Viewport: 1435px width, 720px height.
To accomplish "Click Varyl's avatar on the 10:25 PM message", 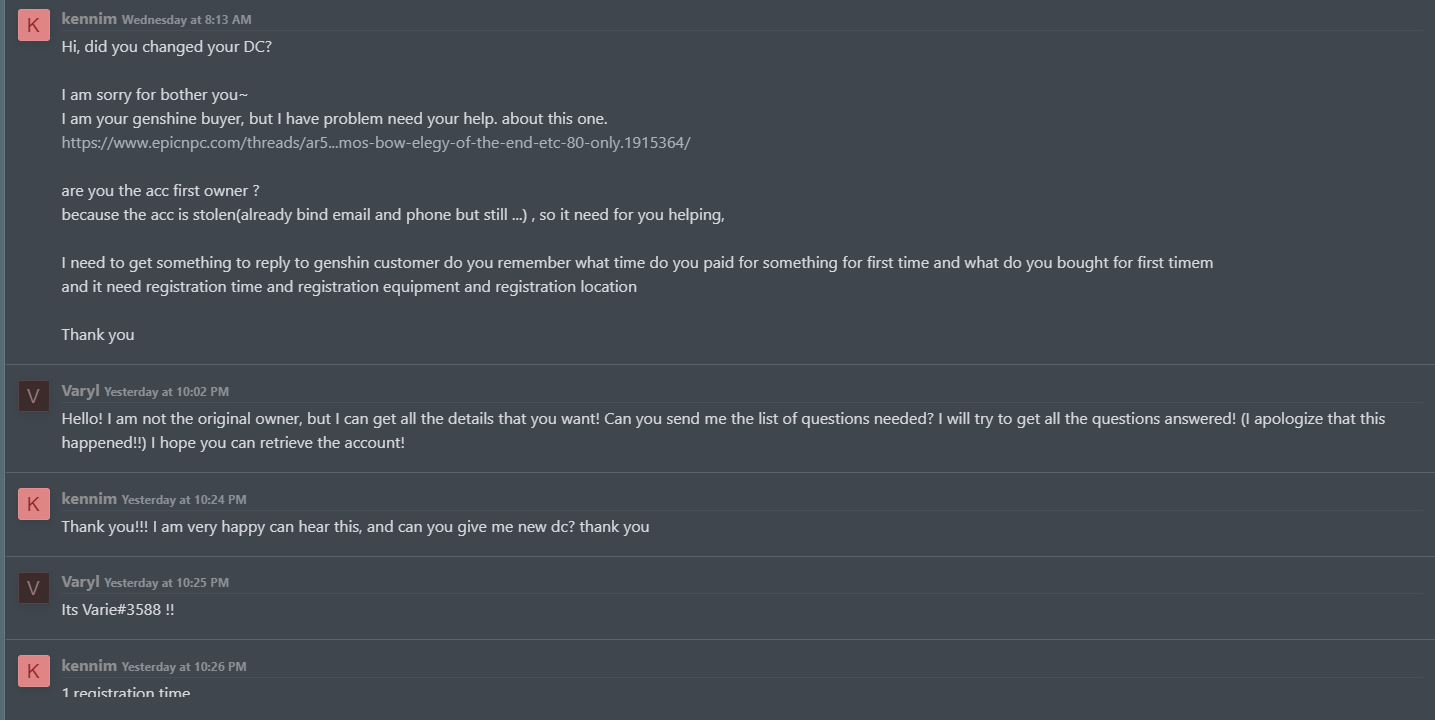I will pos(33,588).
